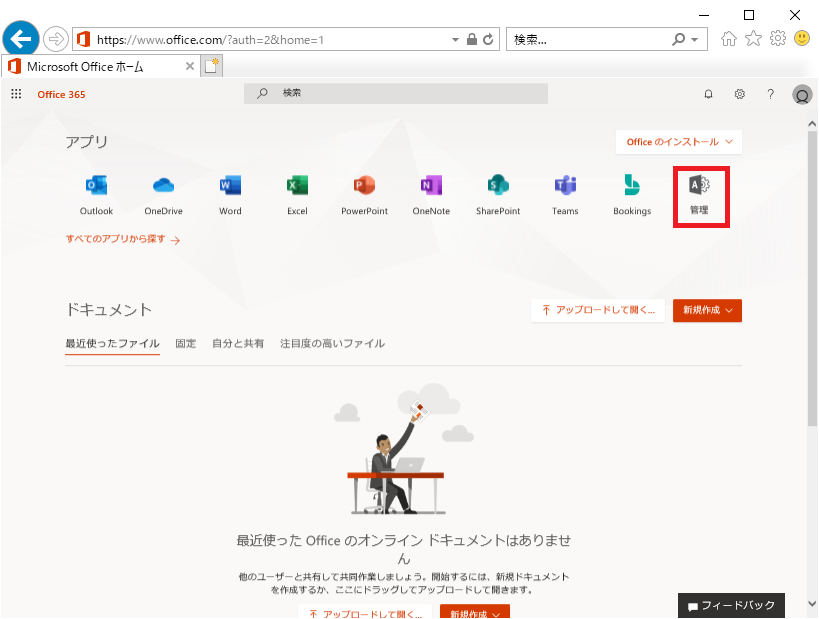Image resolution: width=819 pixels, height=619 pixels.
Task: Click the Office 365 header link
Action: (61, 95)
